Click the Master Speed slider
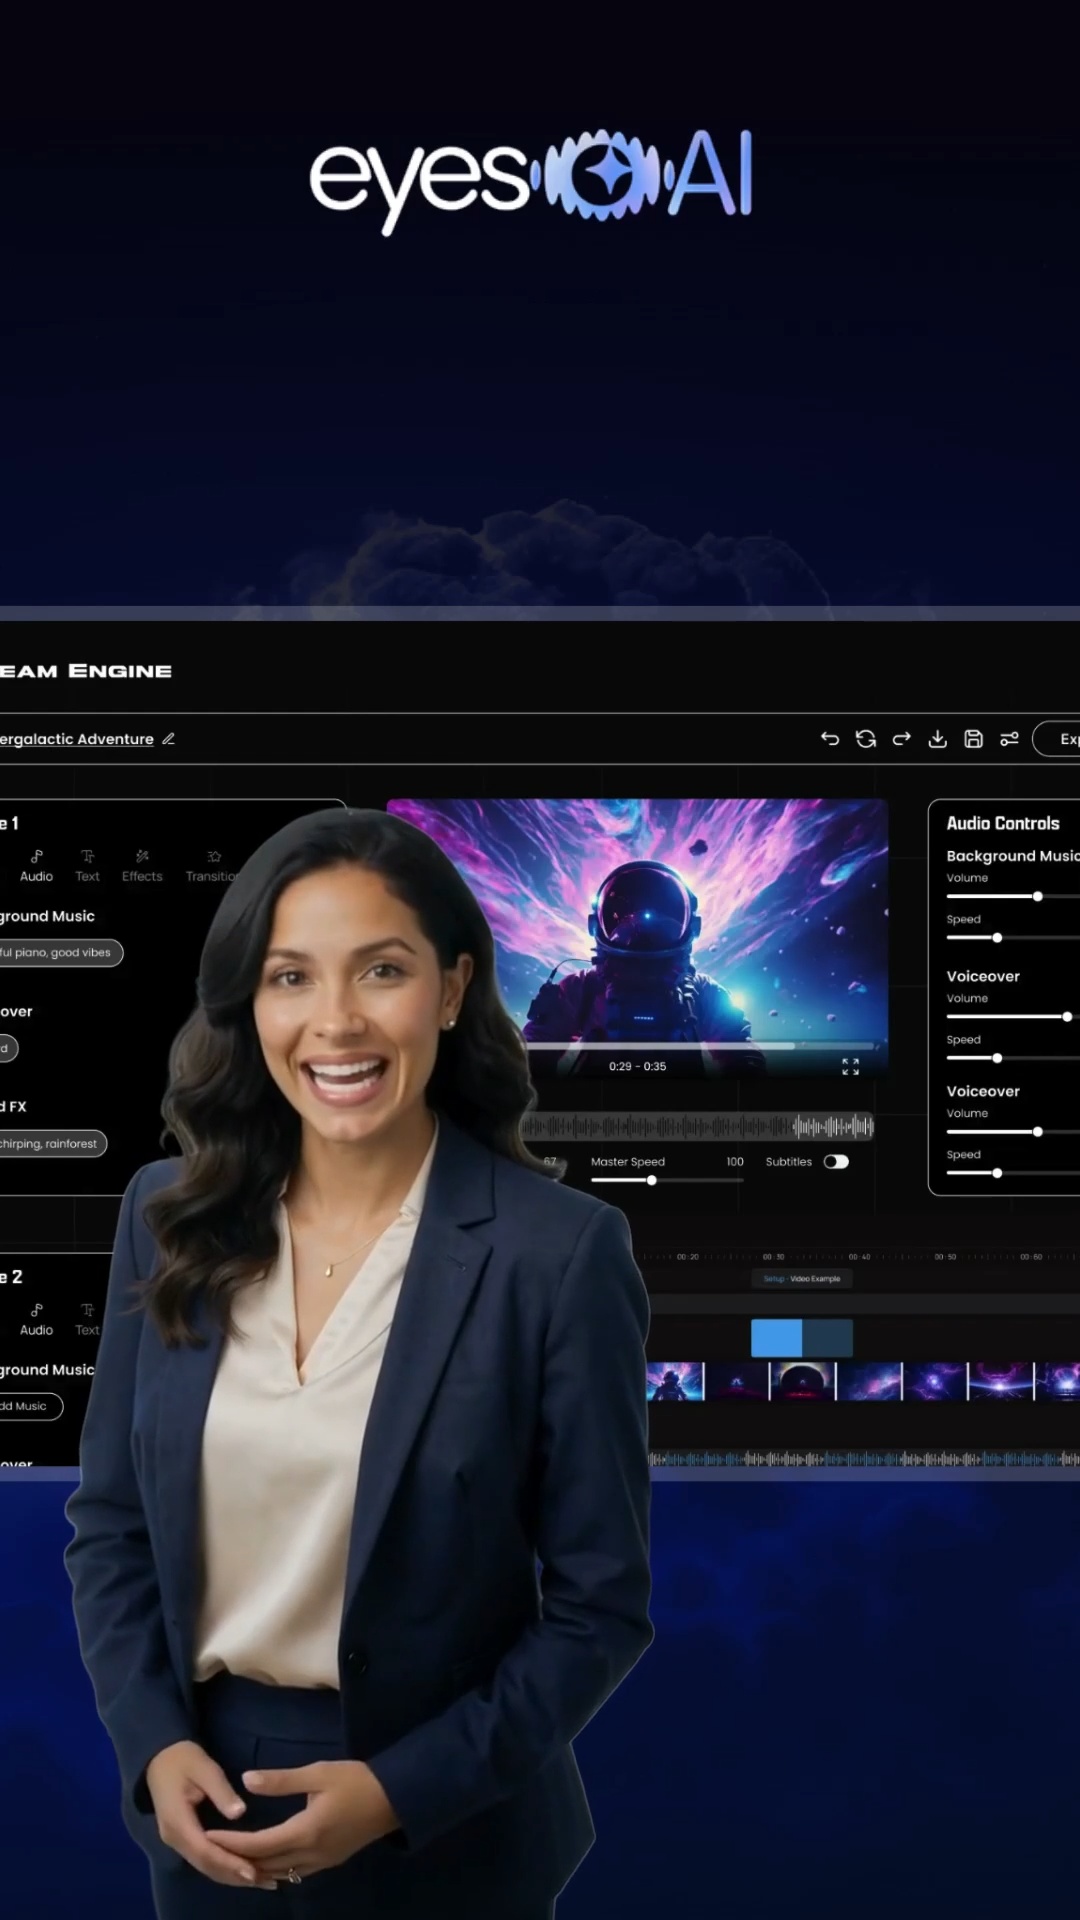This screenshot has height=1920, width=1080. (667, 1181)
